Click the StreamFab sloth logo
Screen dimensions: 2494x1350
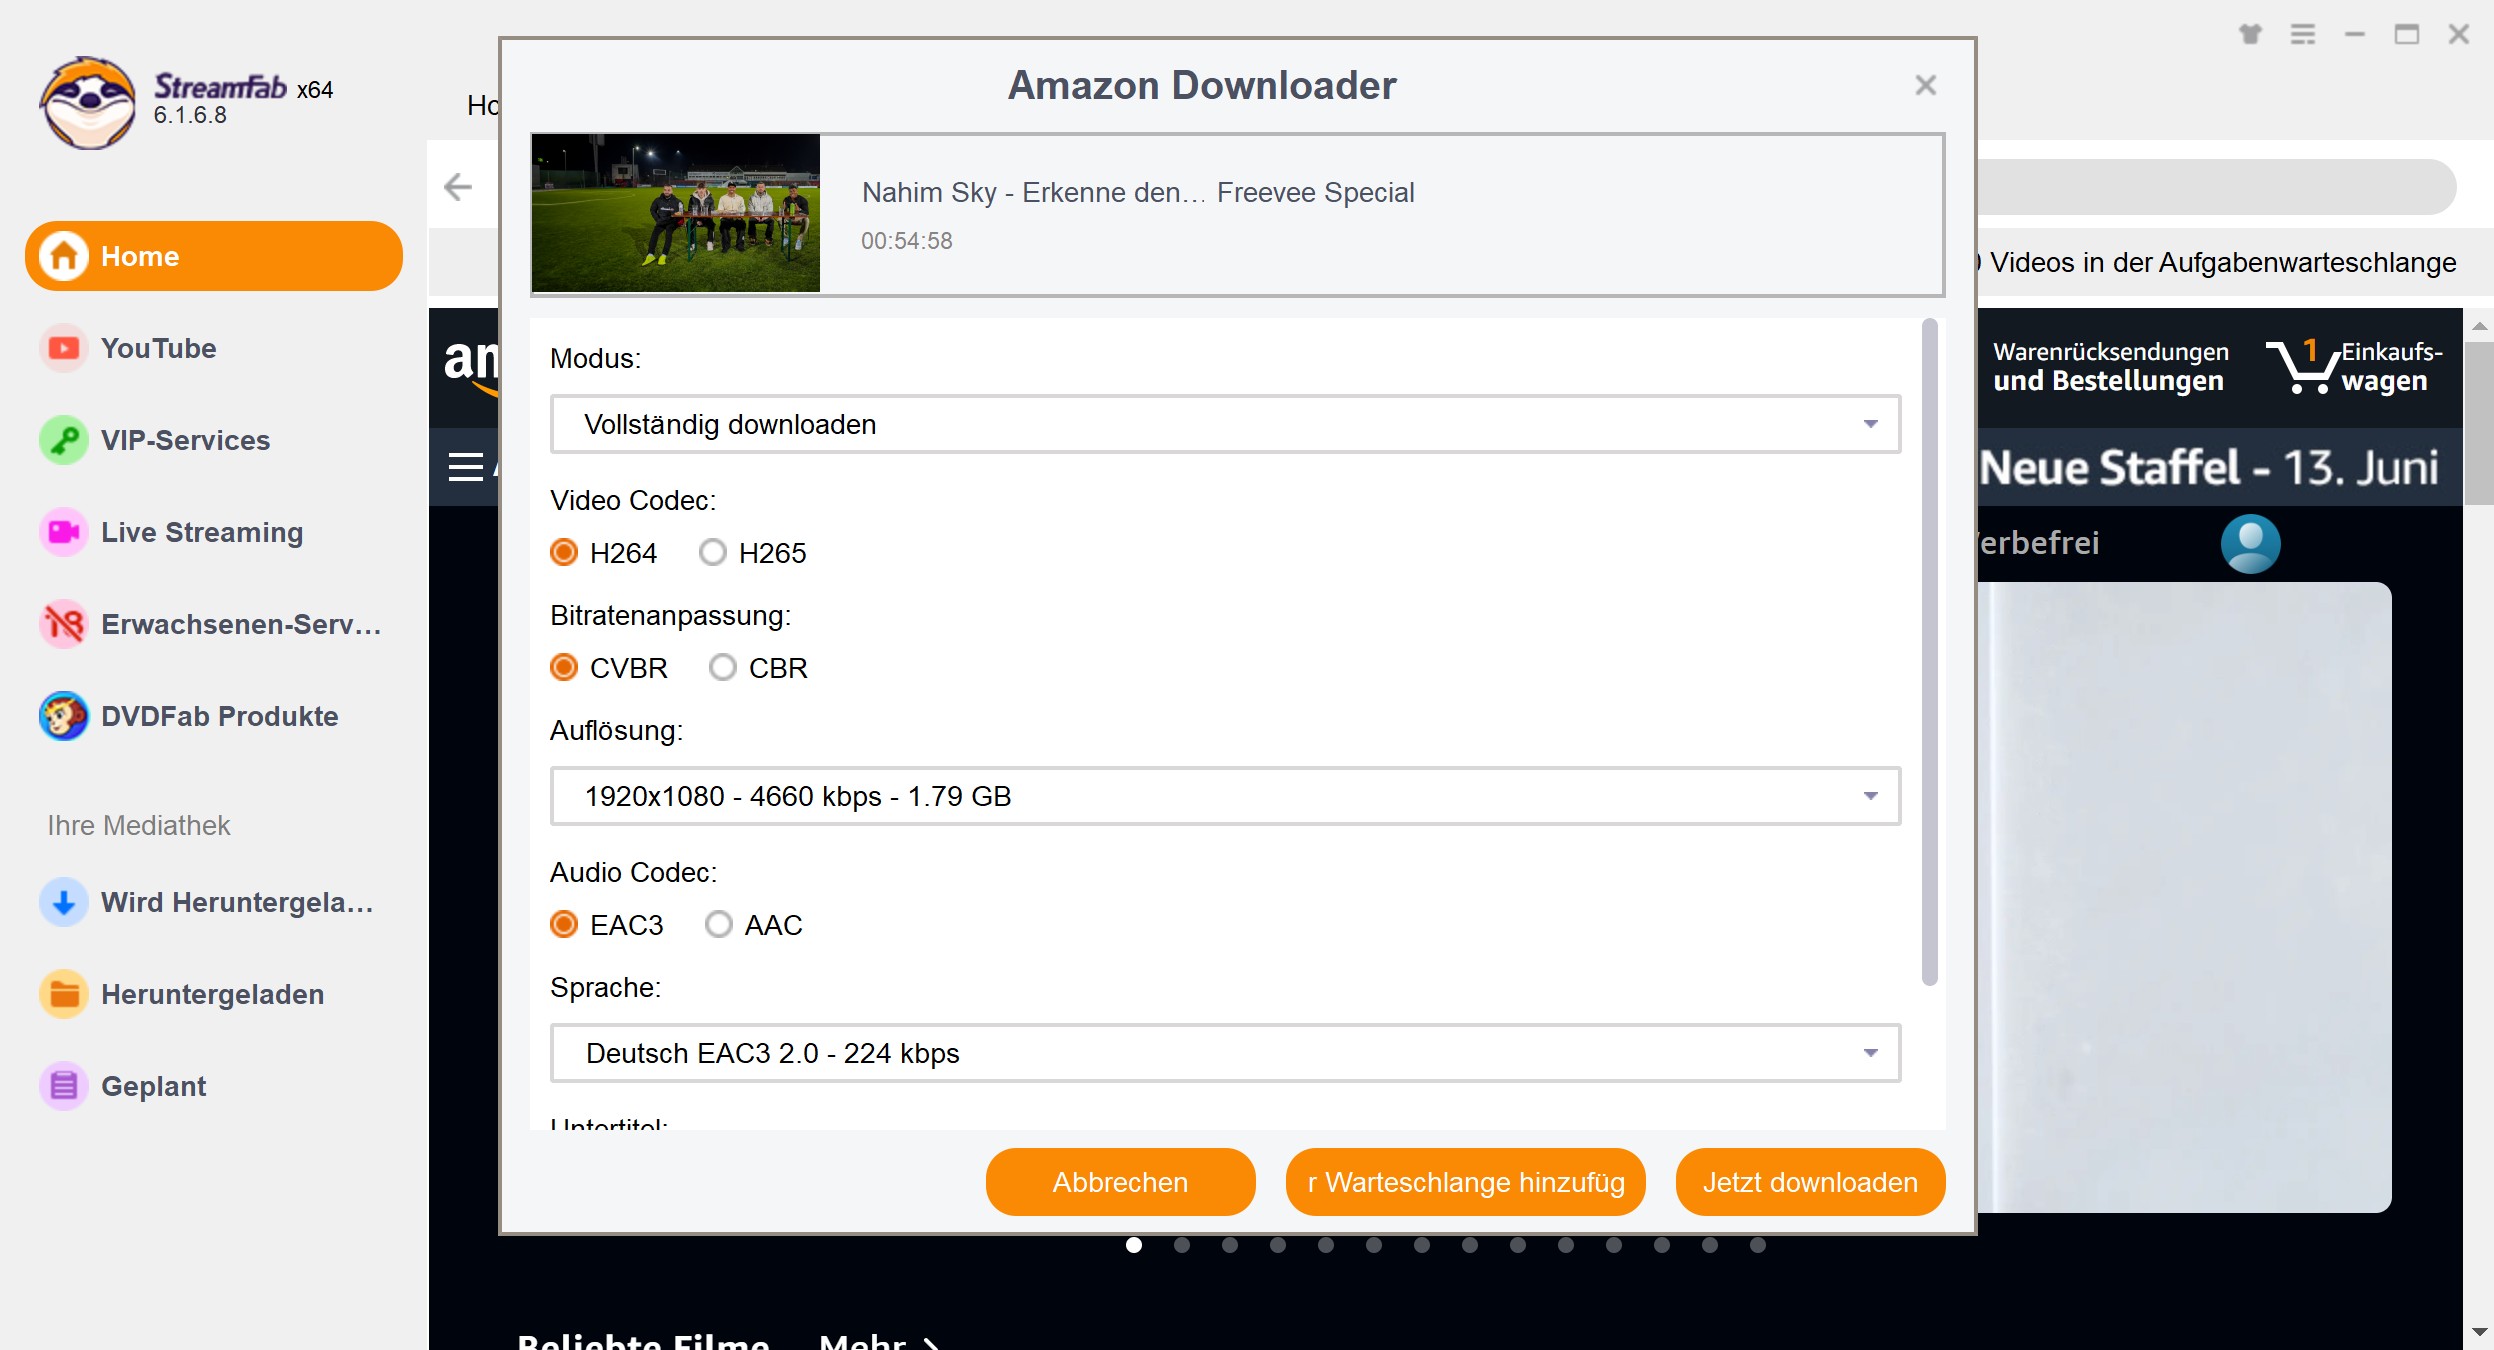coord(88,103)
